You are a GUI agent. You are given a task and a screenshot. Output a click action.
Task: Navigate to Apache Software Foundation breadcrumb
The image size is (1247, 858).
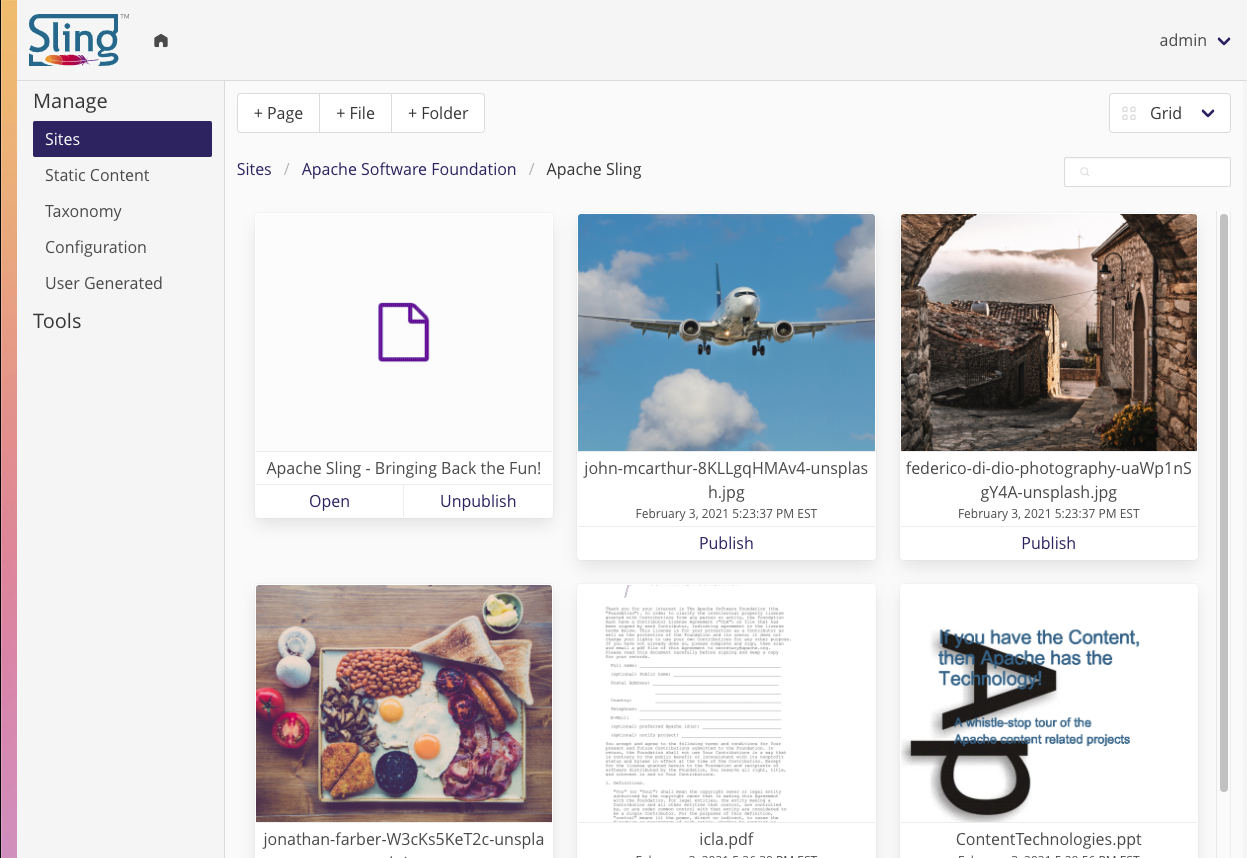[409, 169]
